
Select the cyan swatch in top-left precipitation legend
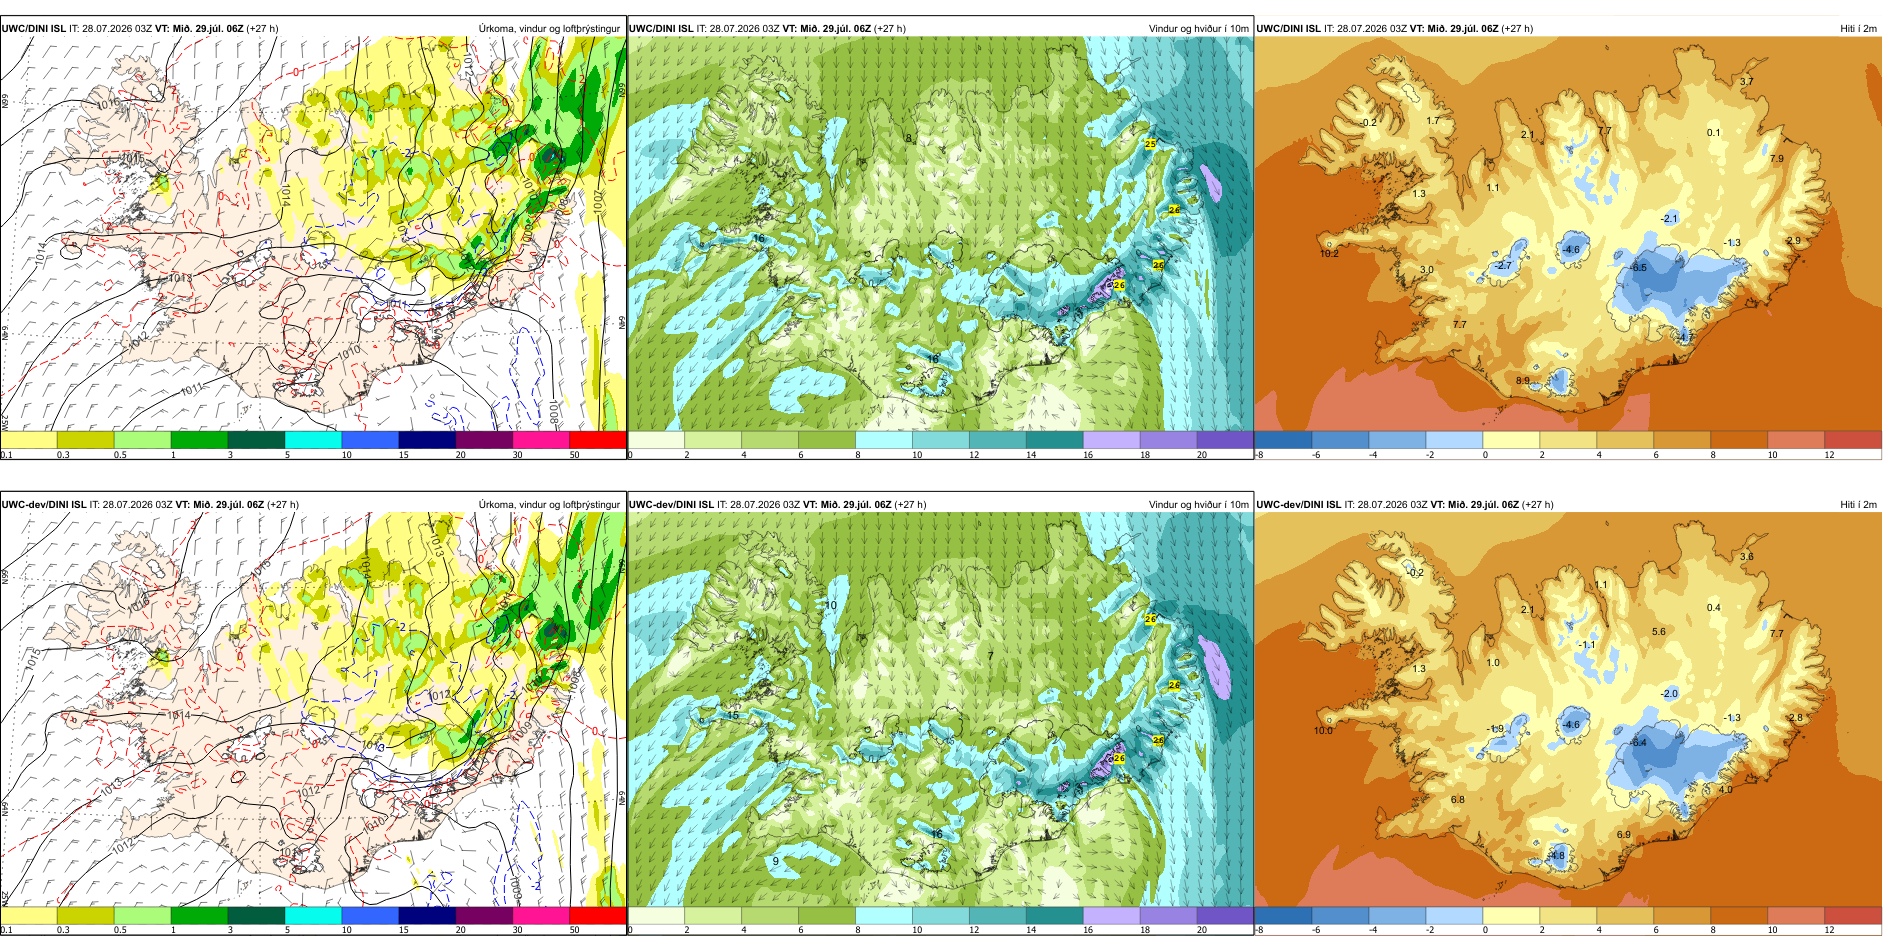[x=313, y=439]
